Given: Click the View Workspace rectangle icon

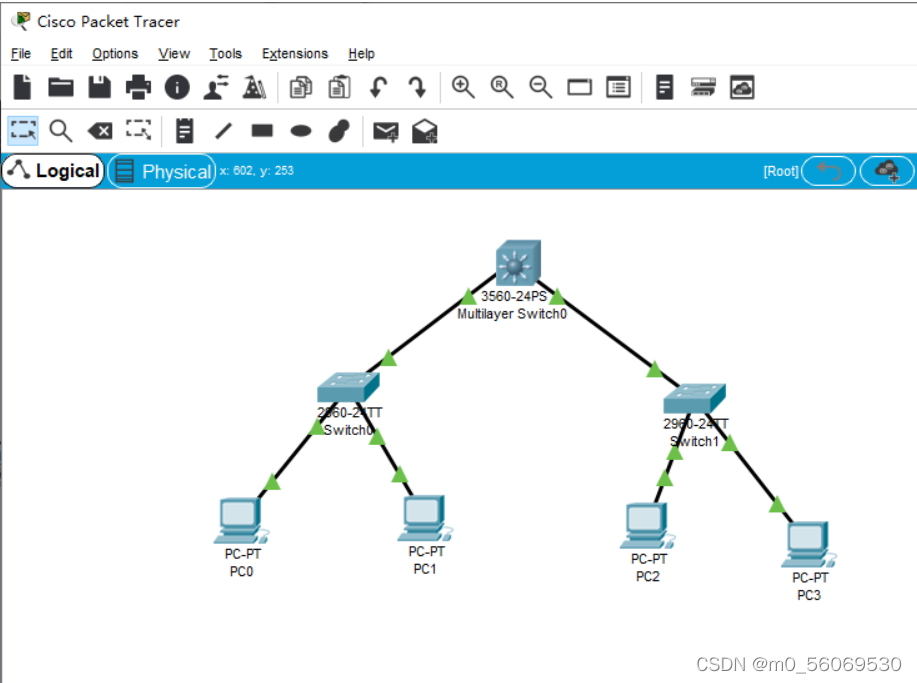Looking at the screenshot, I should 580,88.
